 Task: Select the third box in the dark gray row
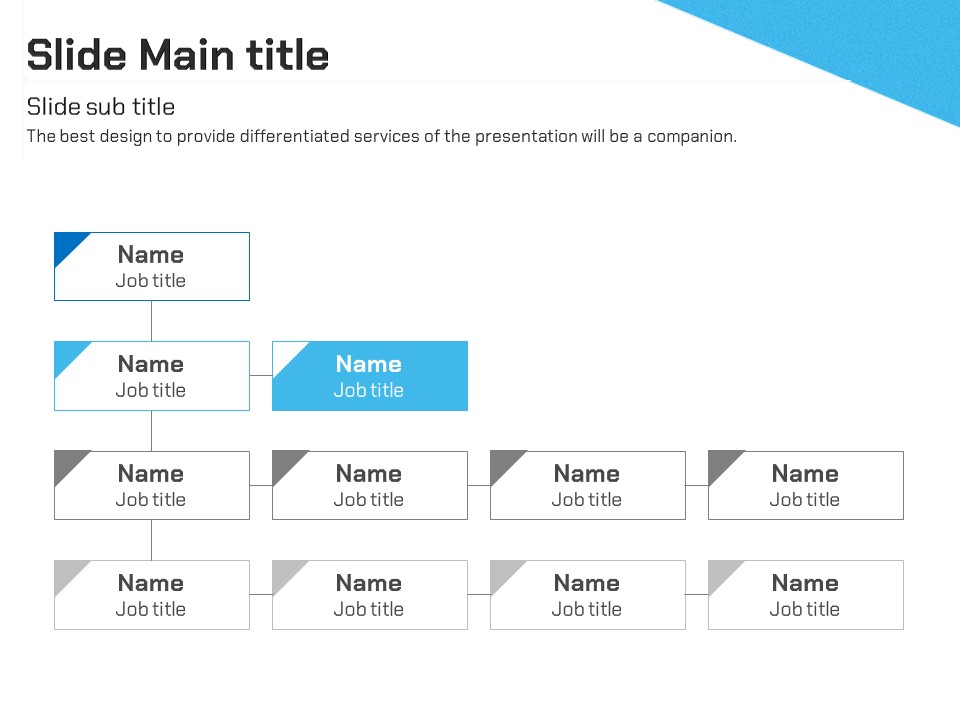pyautogui.click(x=587, y=486)
